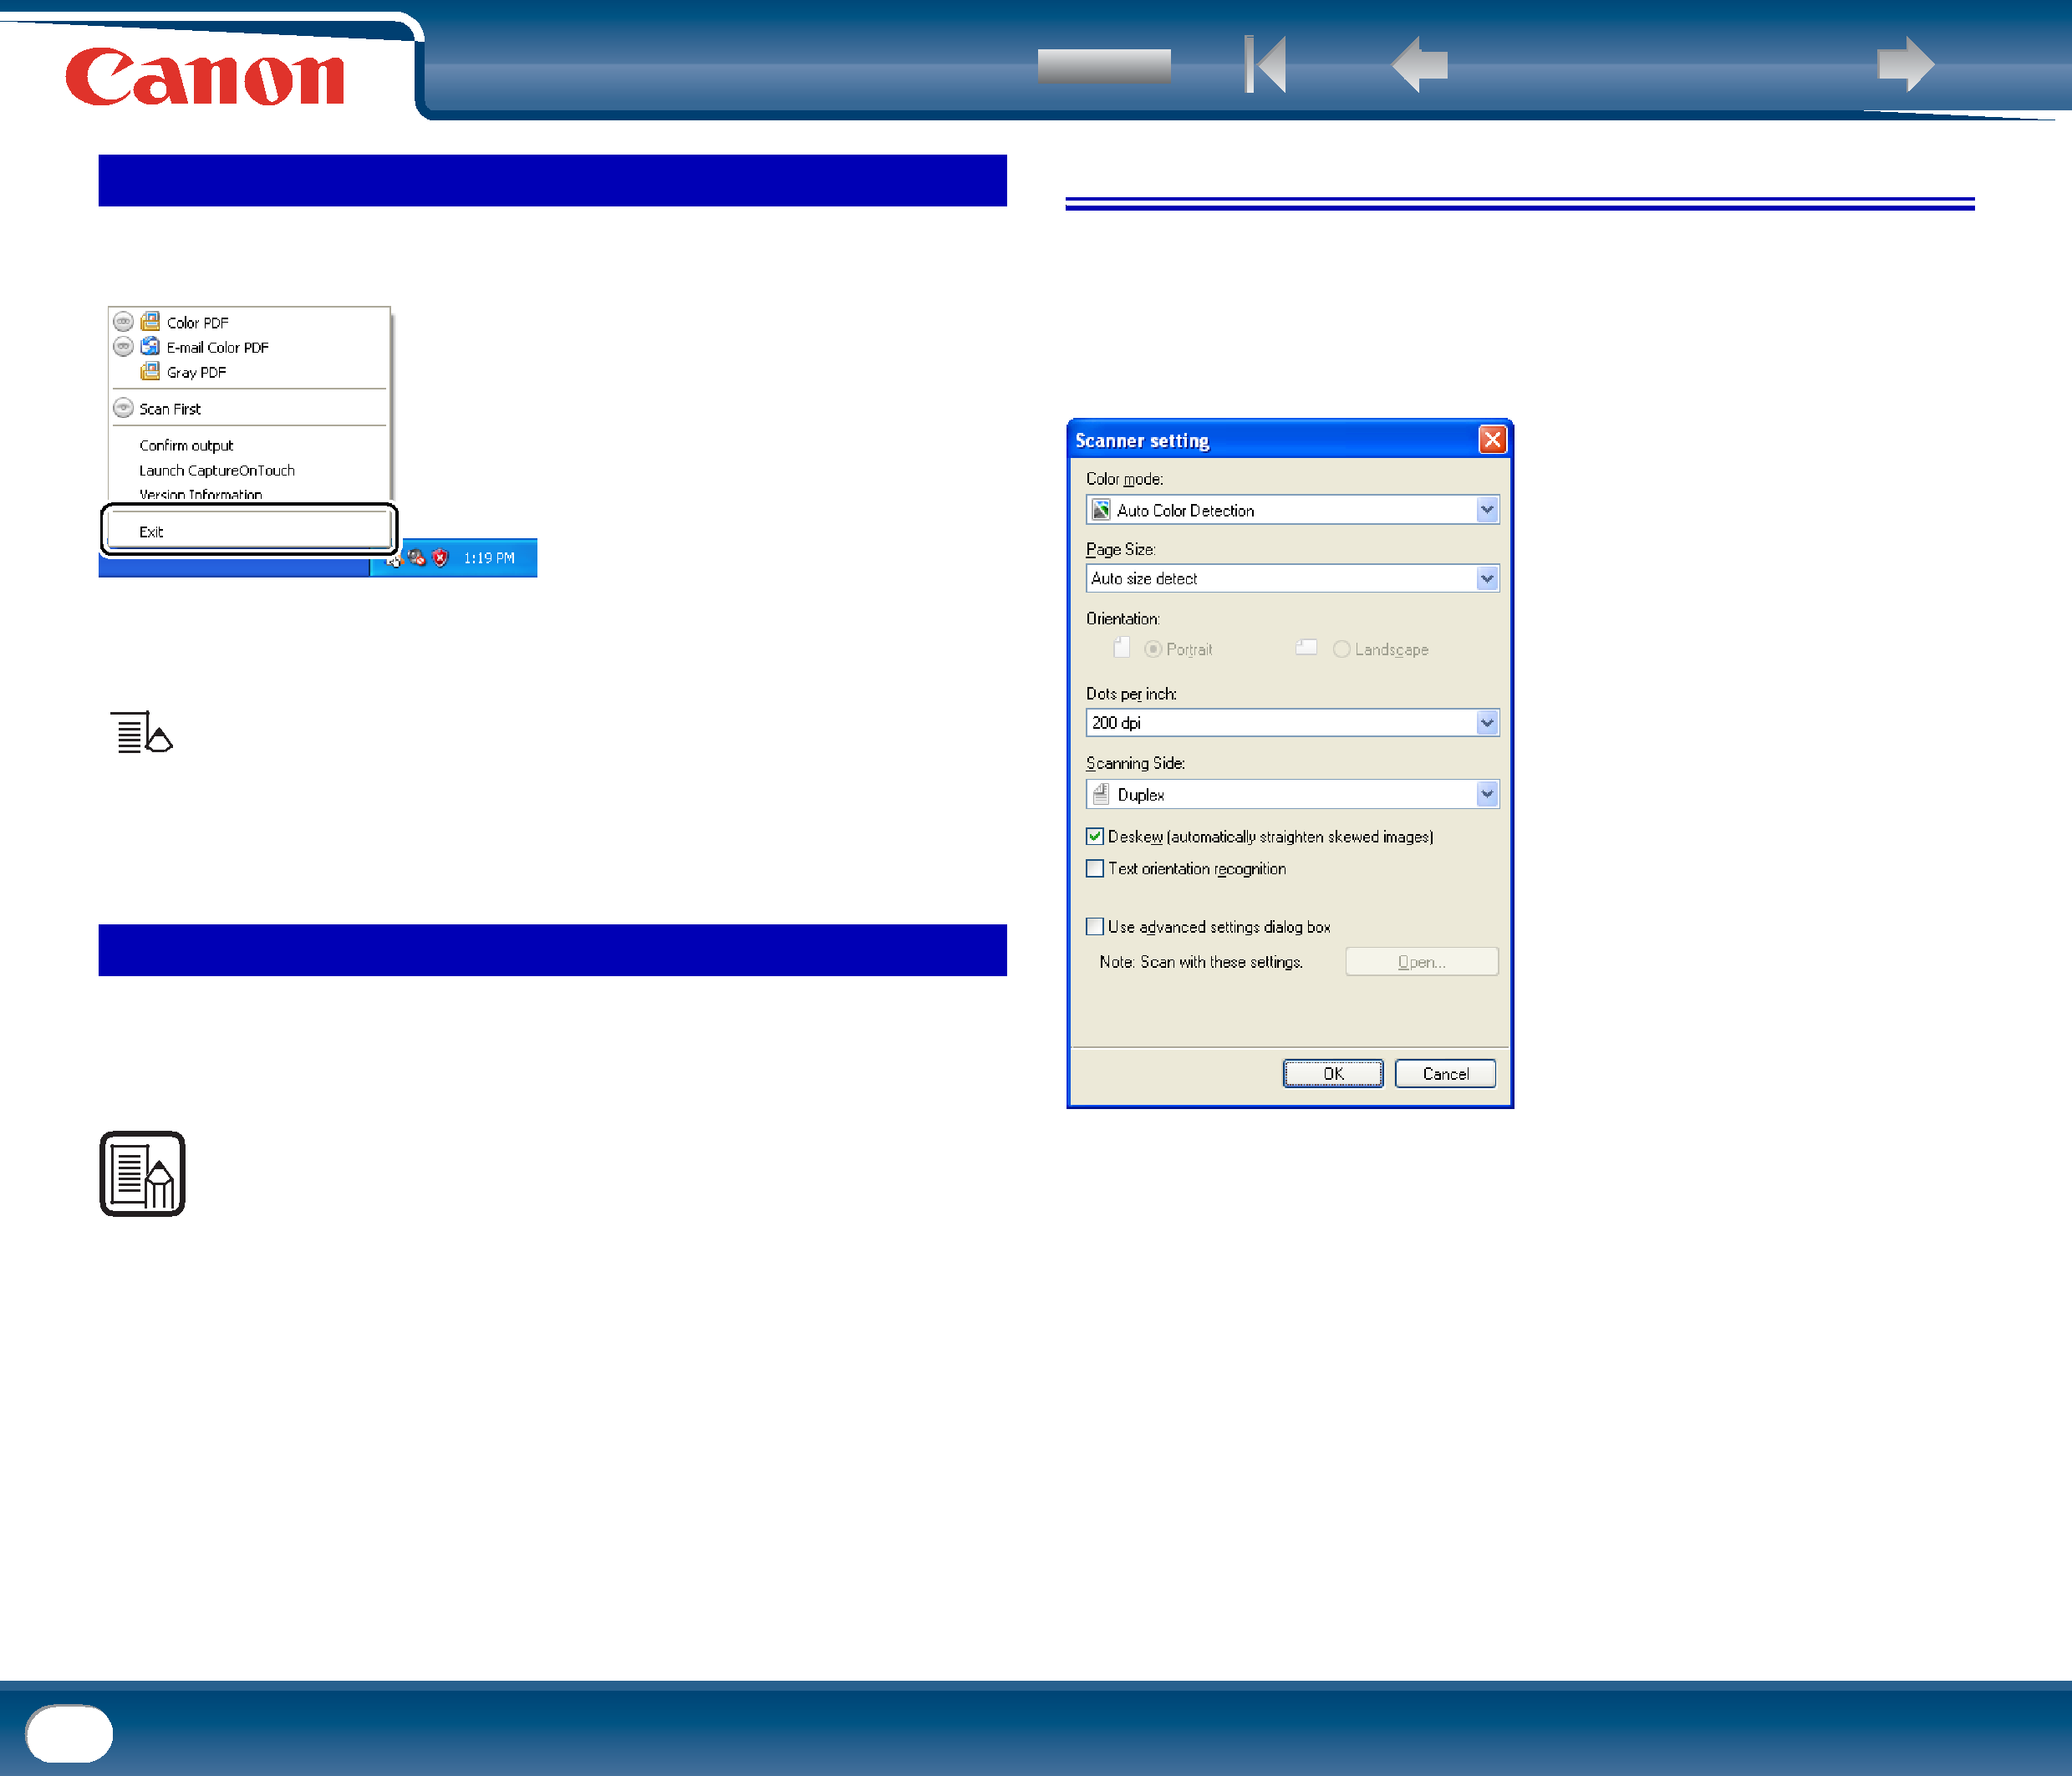Click OK in Scanner setting
Screen dimensions: 2072x1776
point(1333,1073)
